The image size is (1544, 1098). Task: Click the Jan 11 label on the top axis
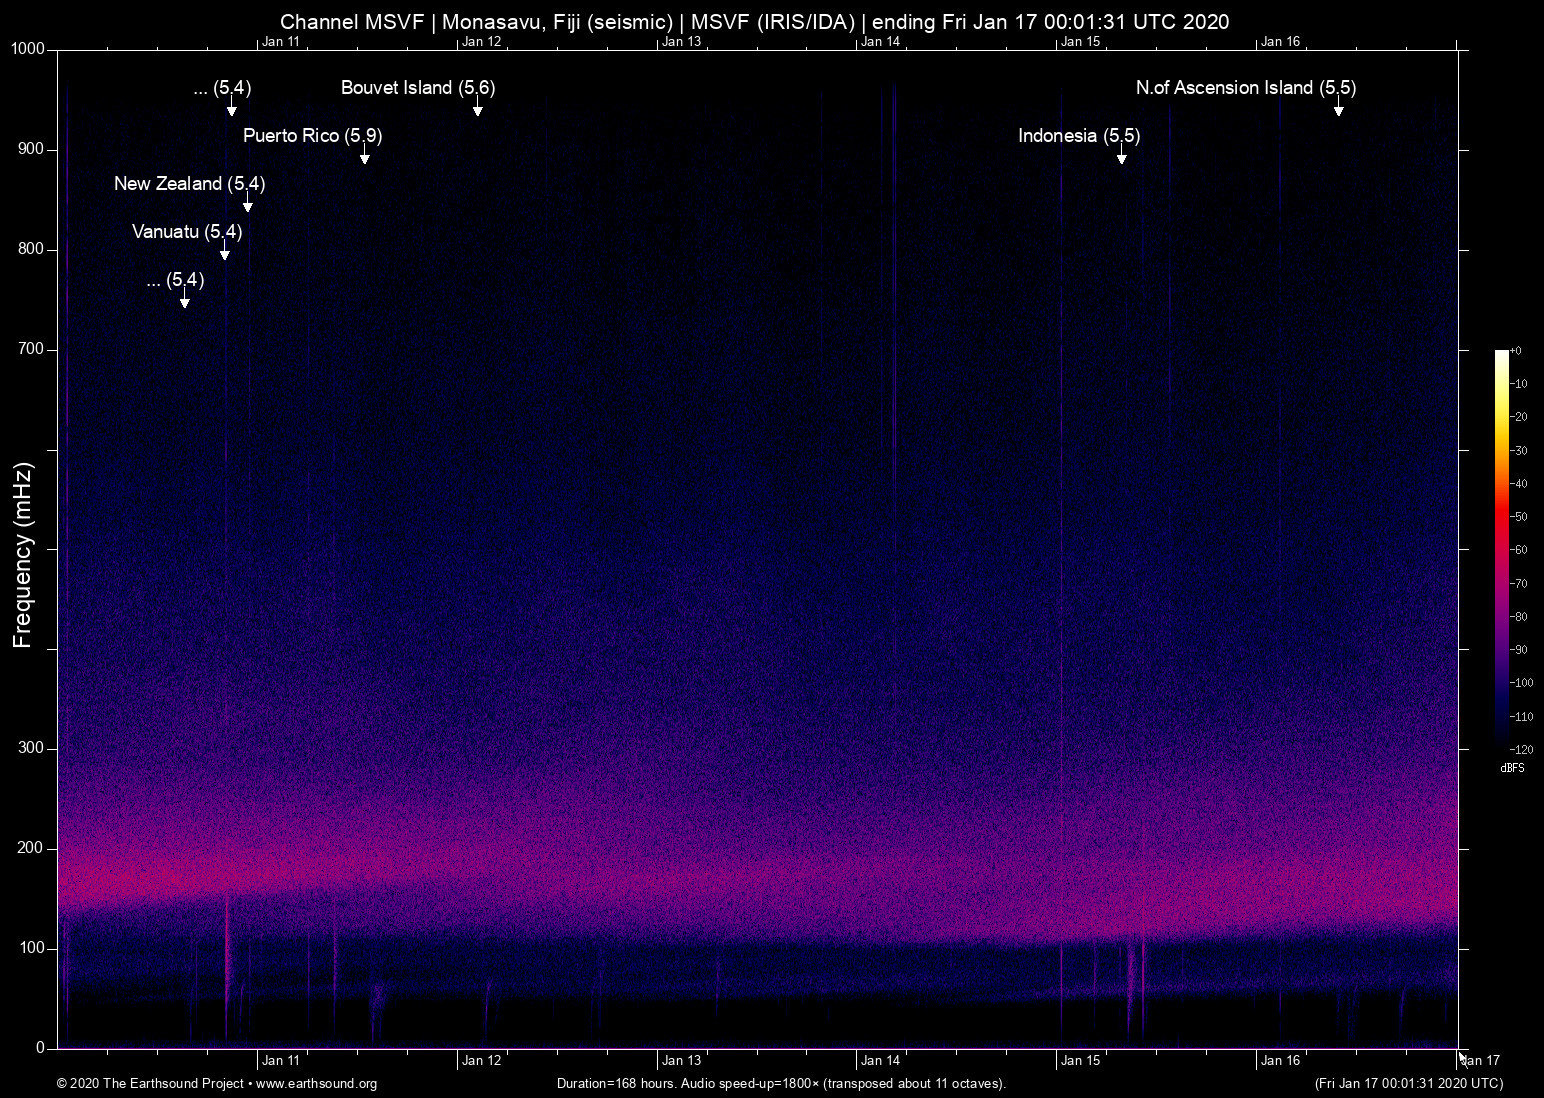[281, 42]
